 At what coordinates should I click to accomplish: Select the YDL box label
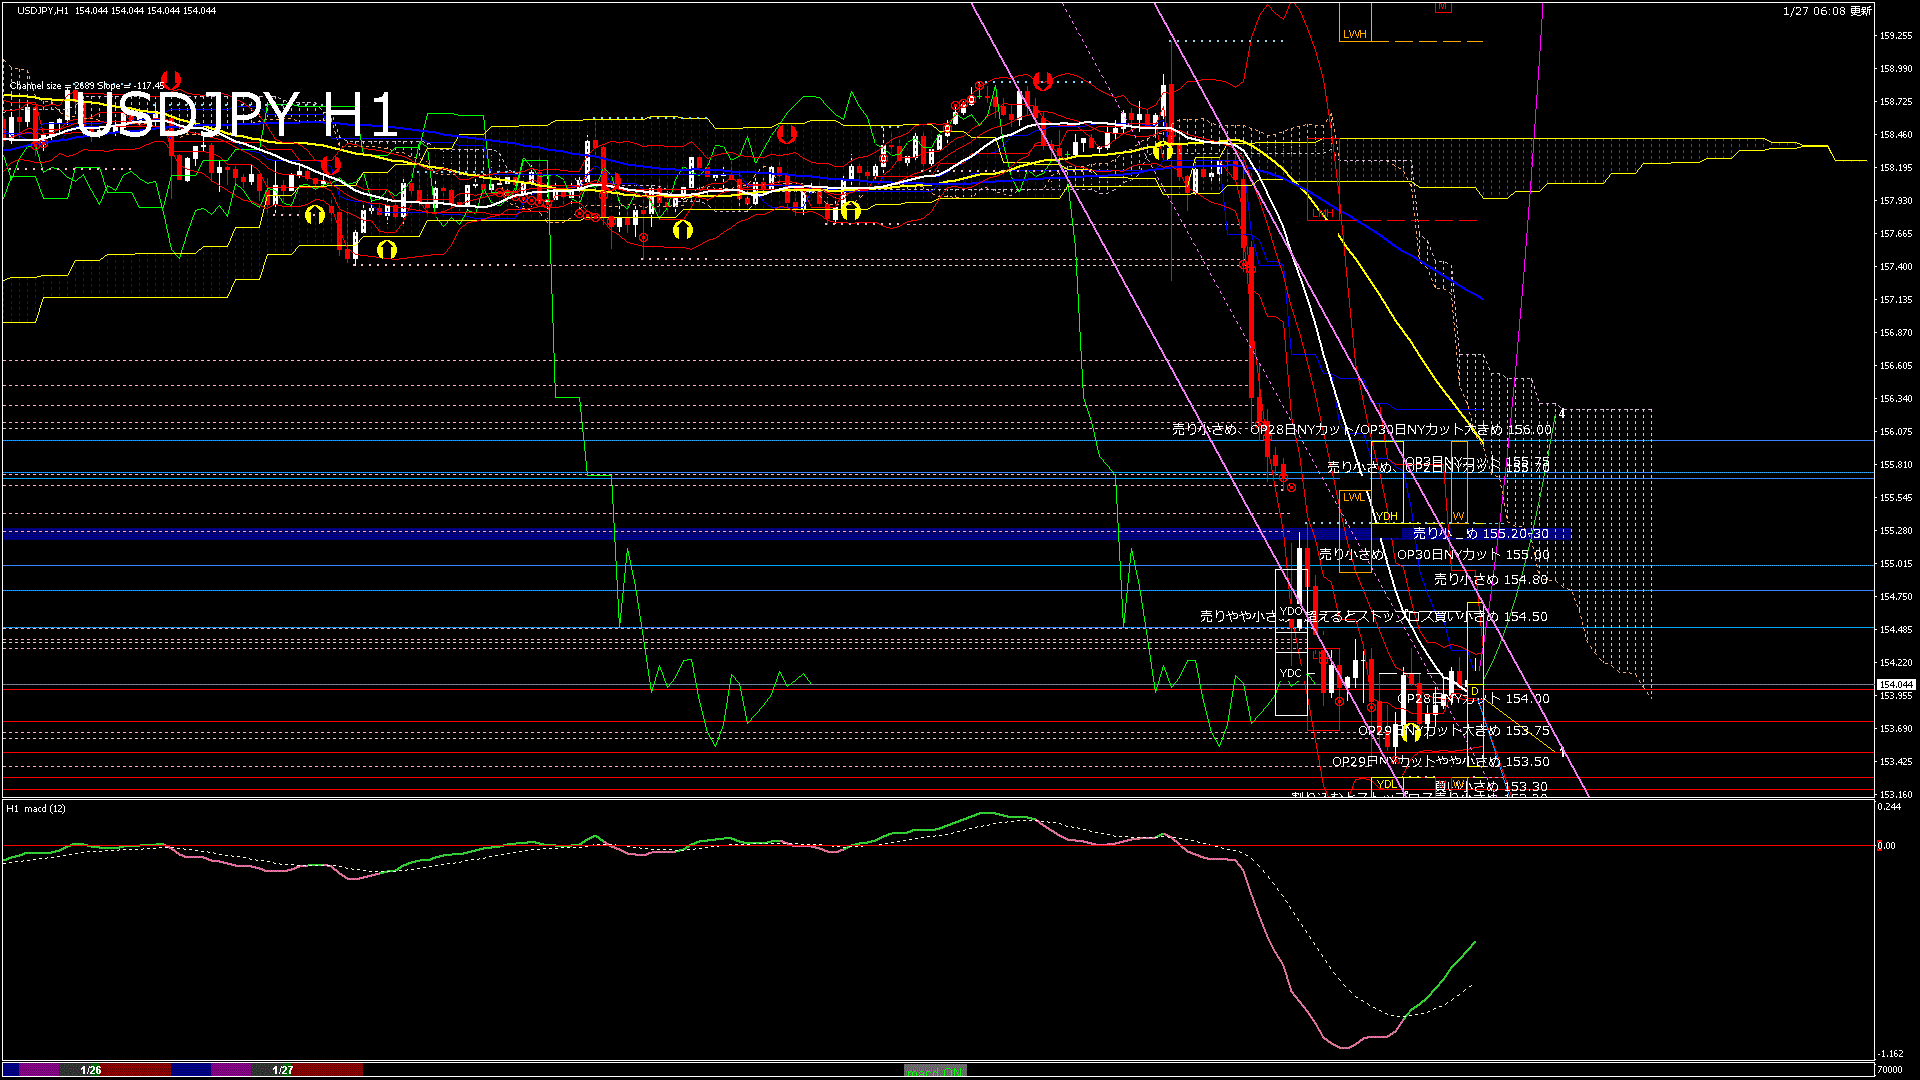(1386, 784)
